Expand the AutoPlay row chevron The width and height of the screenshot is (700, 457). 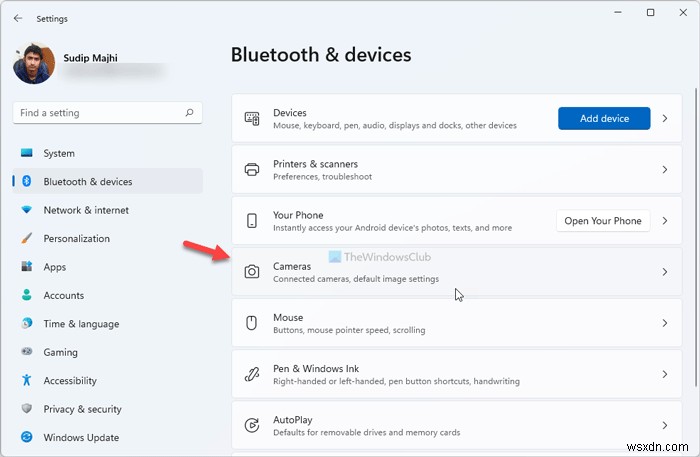665,425
